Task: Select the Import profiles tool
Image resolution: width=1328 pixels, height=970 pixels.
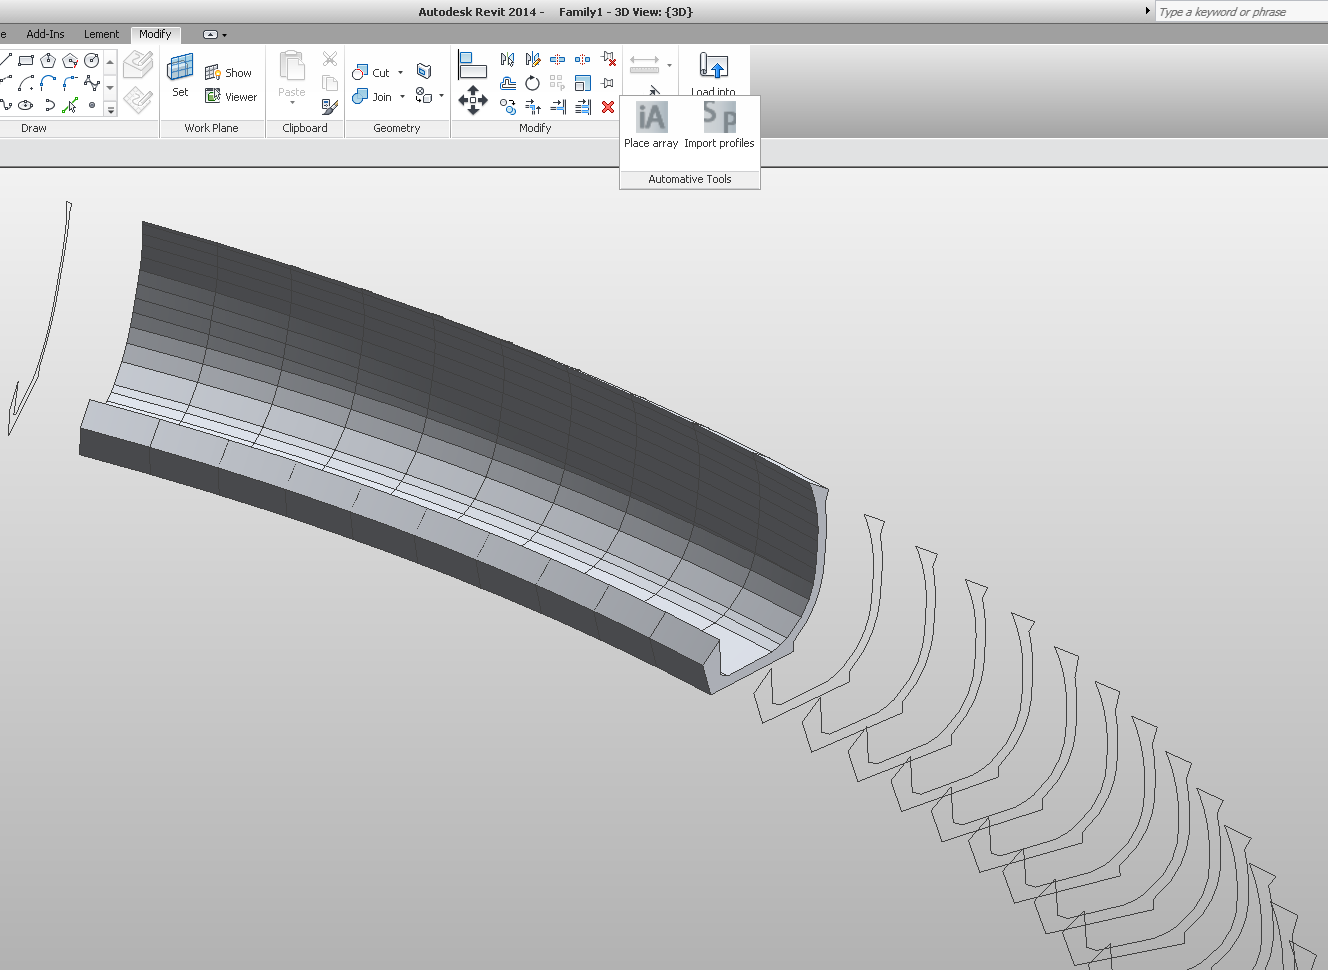Action: [x=719, y=120]
